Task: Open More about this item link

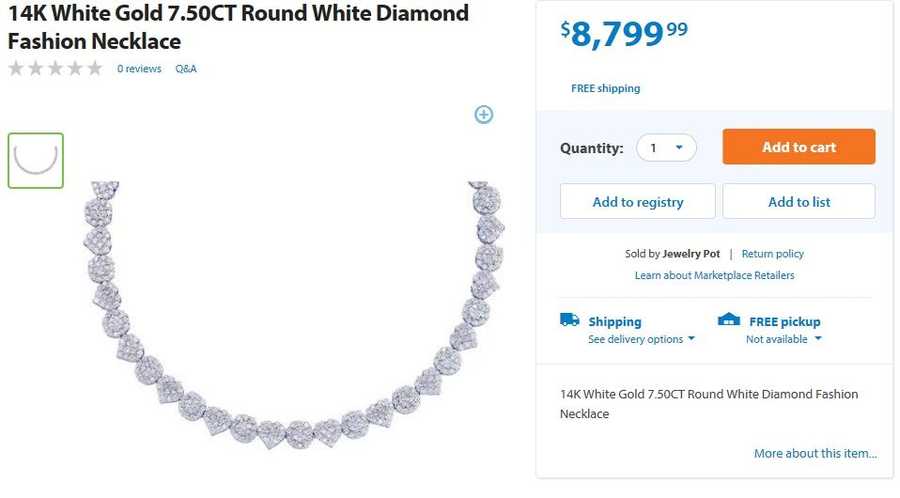Action: pos(815,453)
